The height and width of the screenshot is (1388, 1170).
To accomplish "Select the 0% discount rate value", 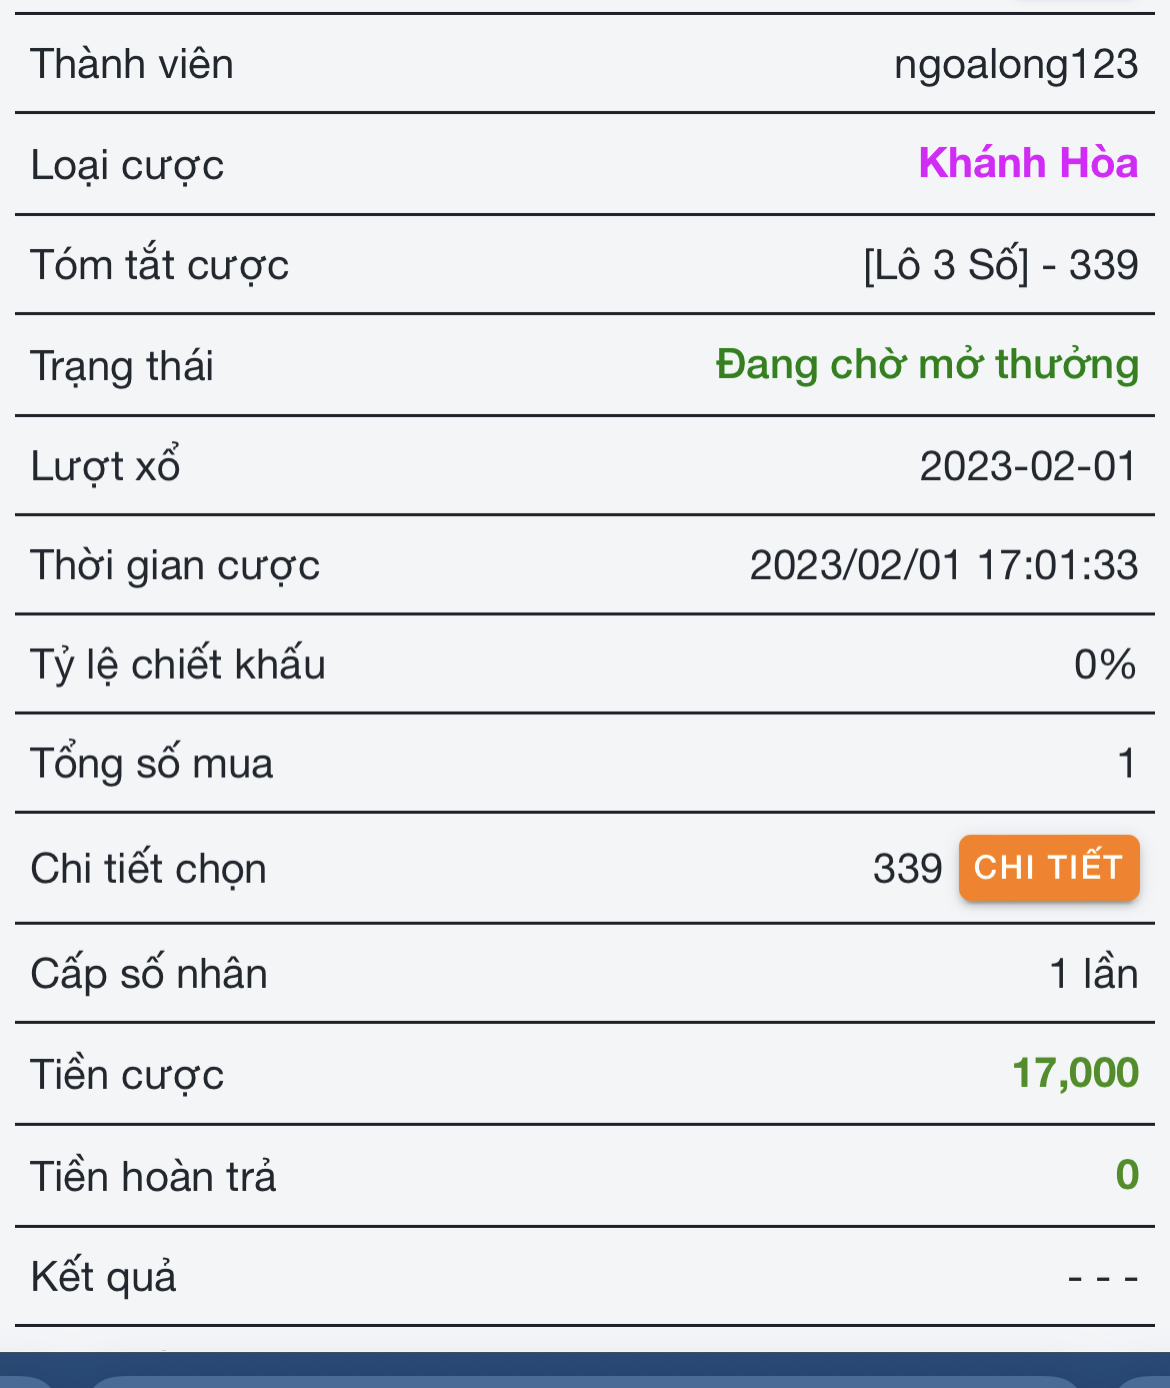I will tap(1105, 664).
